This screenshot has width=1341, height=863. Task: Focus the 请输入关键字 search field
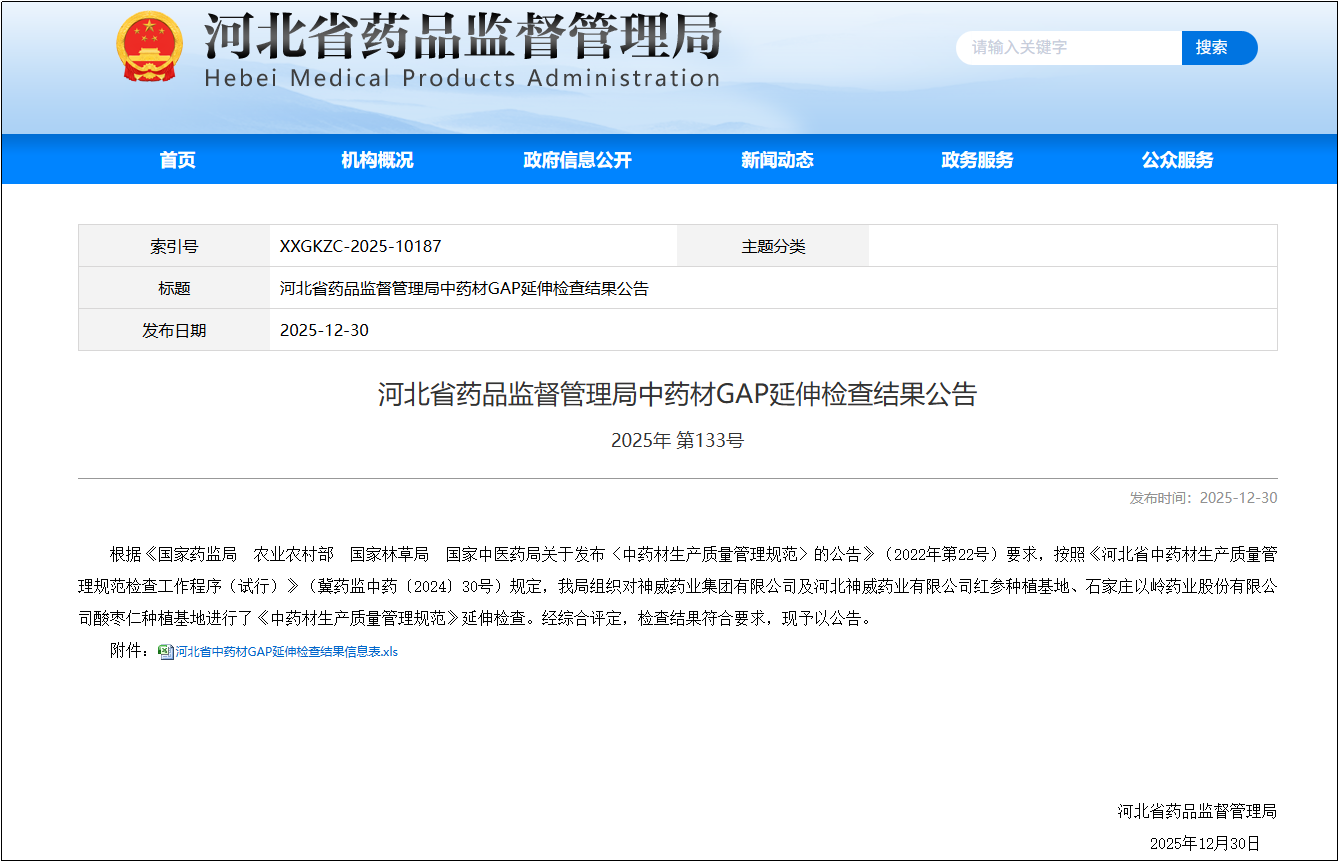pyautogui.click(x=1068, y=48)
